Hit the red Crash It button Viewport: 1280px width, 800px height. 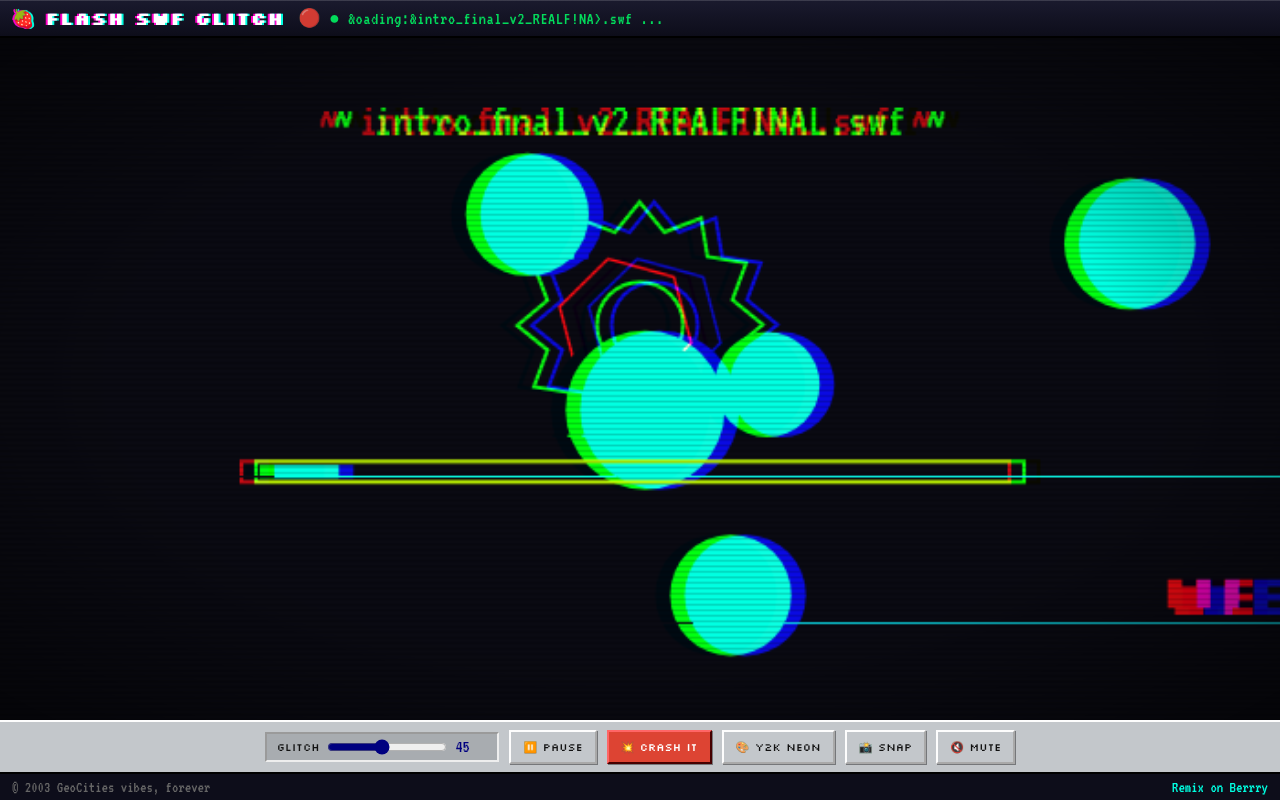tap(659, 747)
